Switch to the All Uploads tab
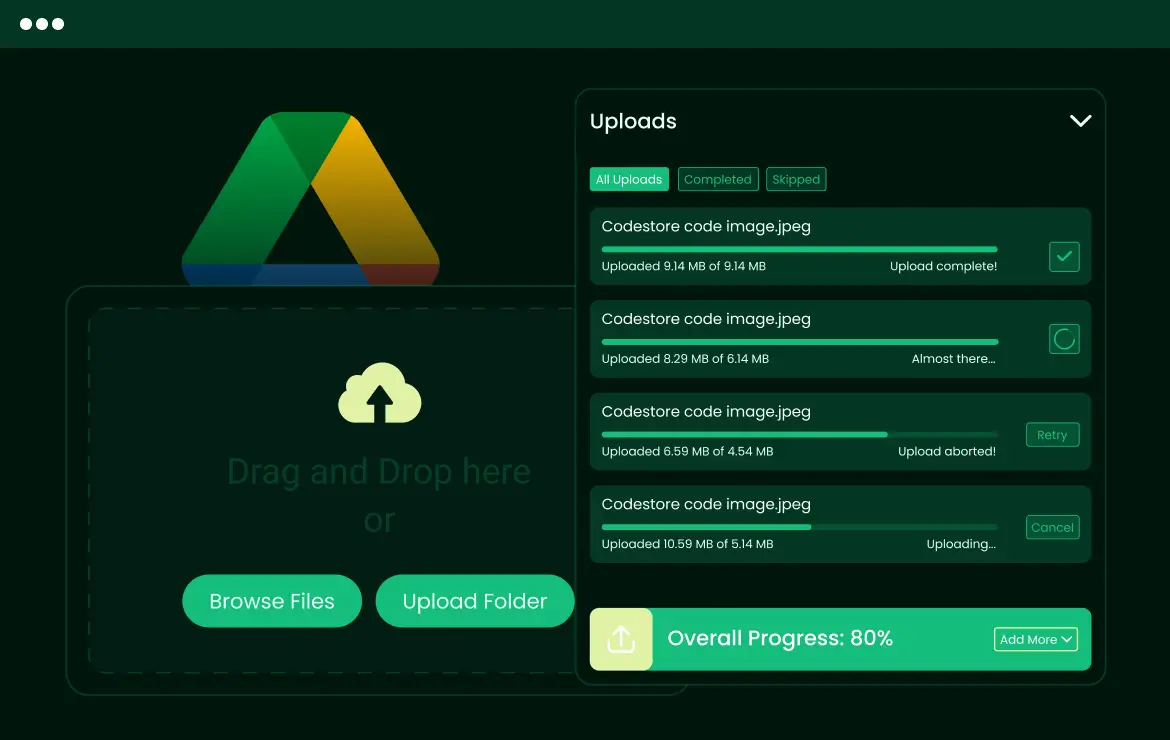 point(629,179)
